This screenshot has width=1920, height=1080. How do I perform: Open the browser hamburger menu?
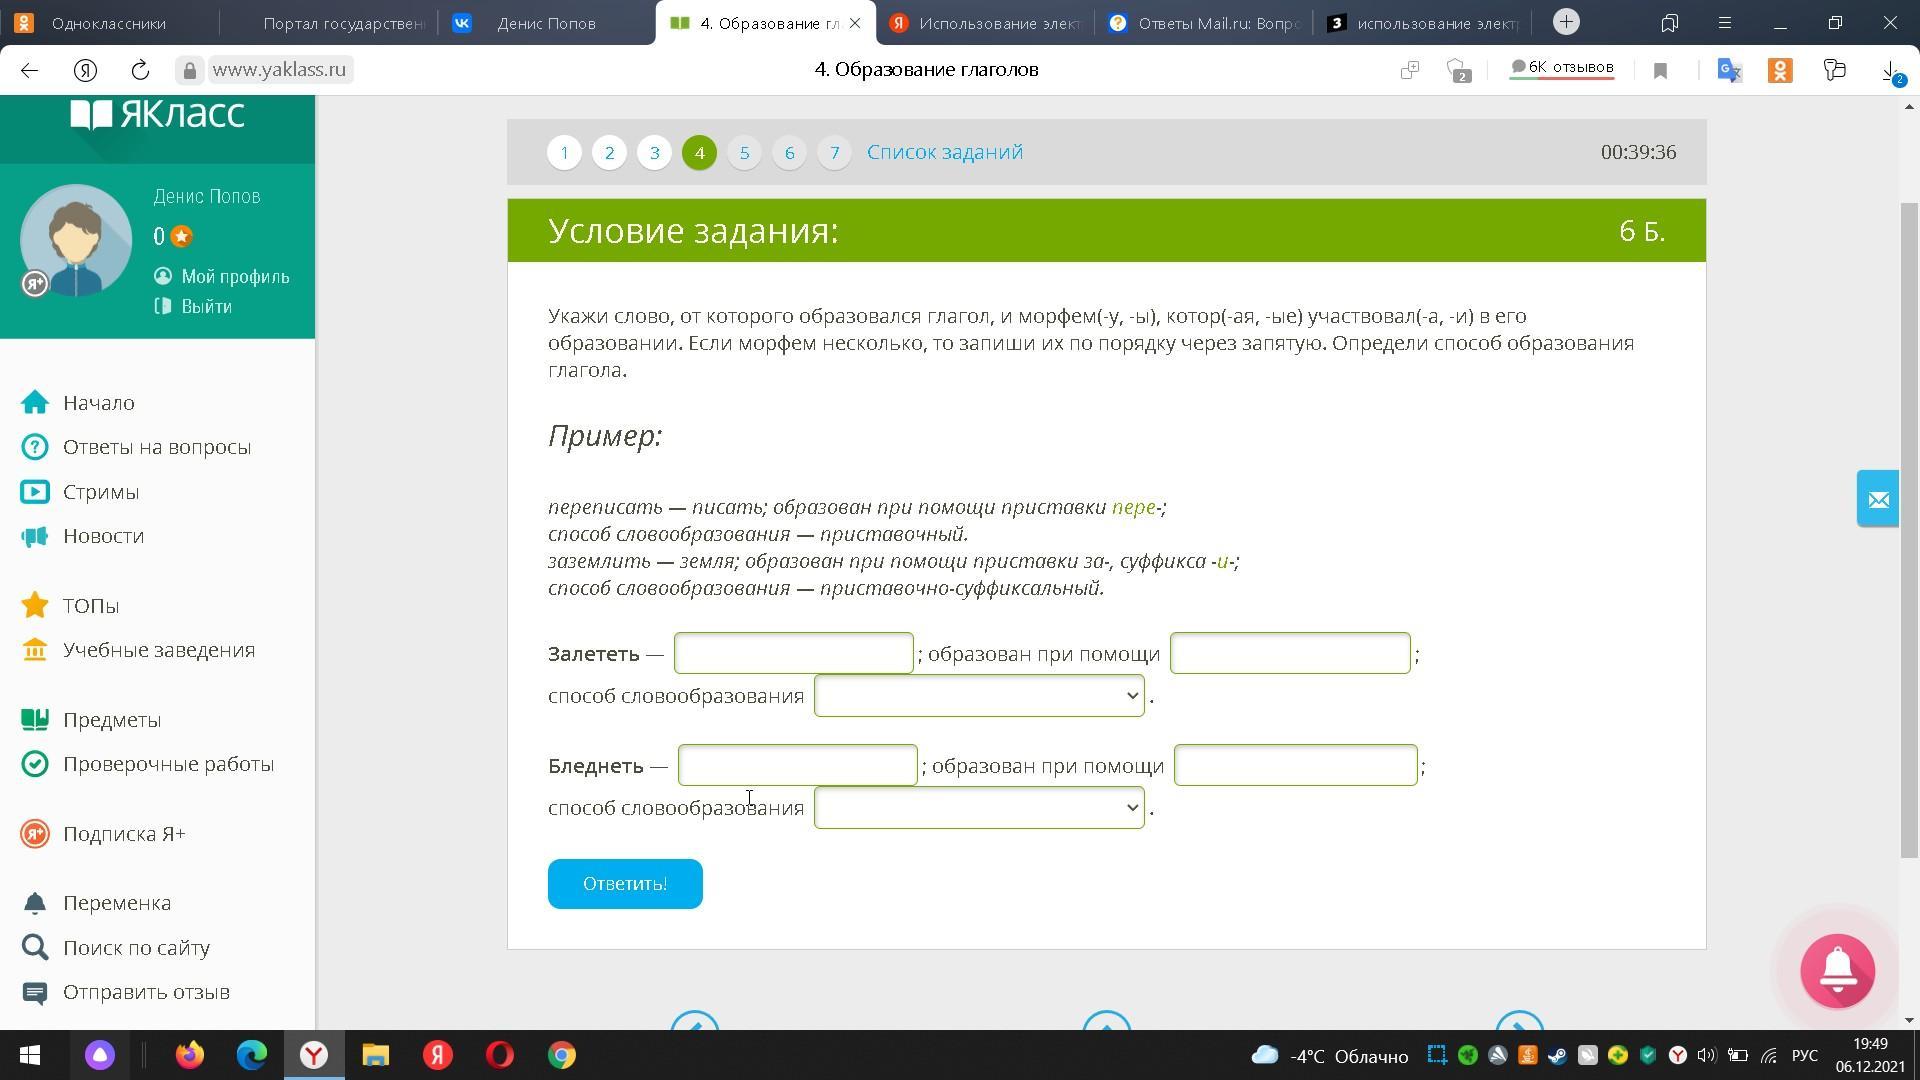click(x=1724, y=23)
